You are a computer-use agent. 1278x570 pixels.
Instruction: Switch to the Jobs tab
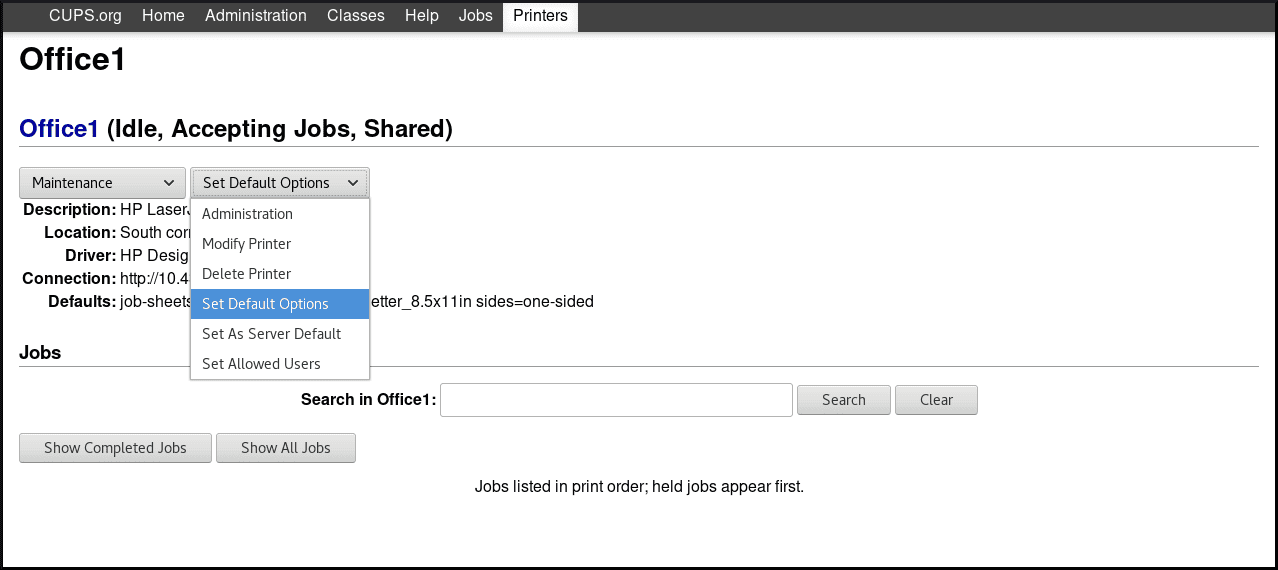coord(476,16)
